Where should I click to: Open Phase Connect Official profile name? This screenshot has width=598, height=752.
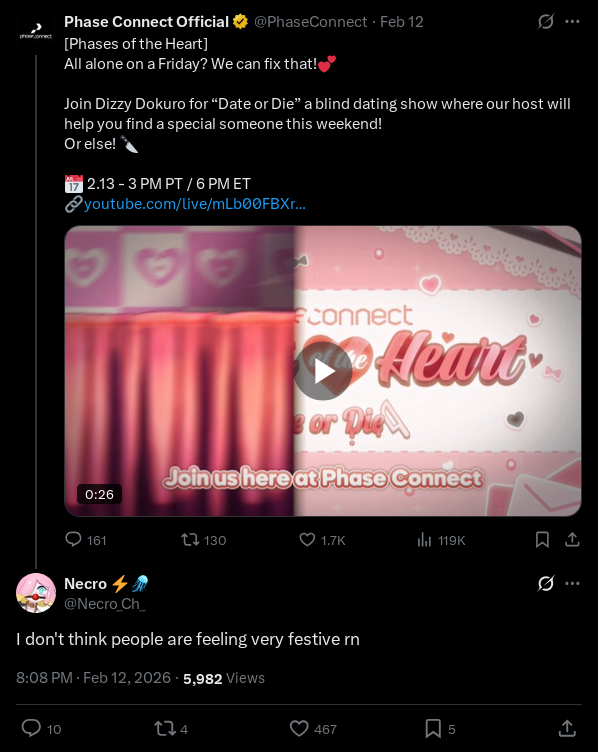tap(146, 22)
